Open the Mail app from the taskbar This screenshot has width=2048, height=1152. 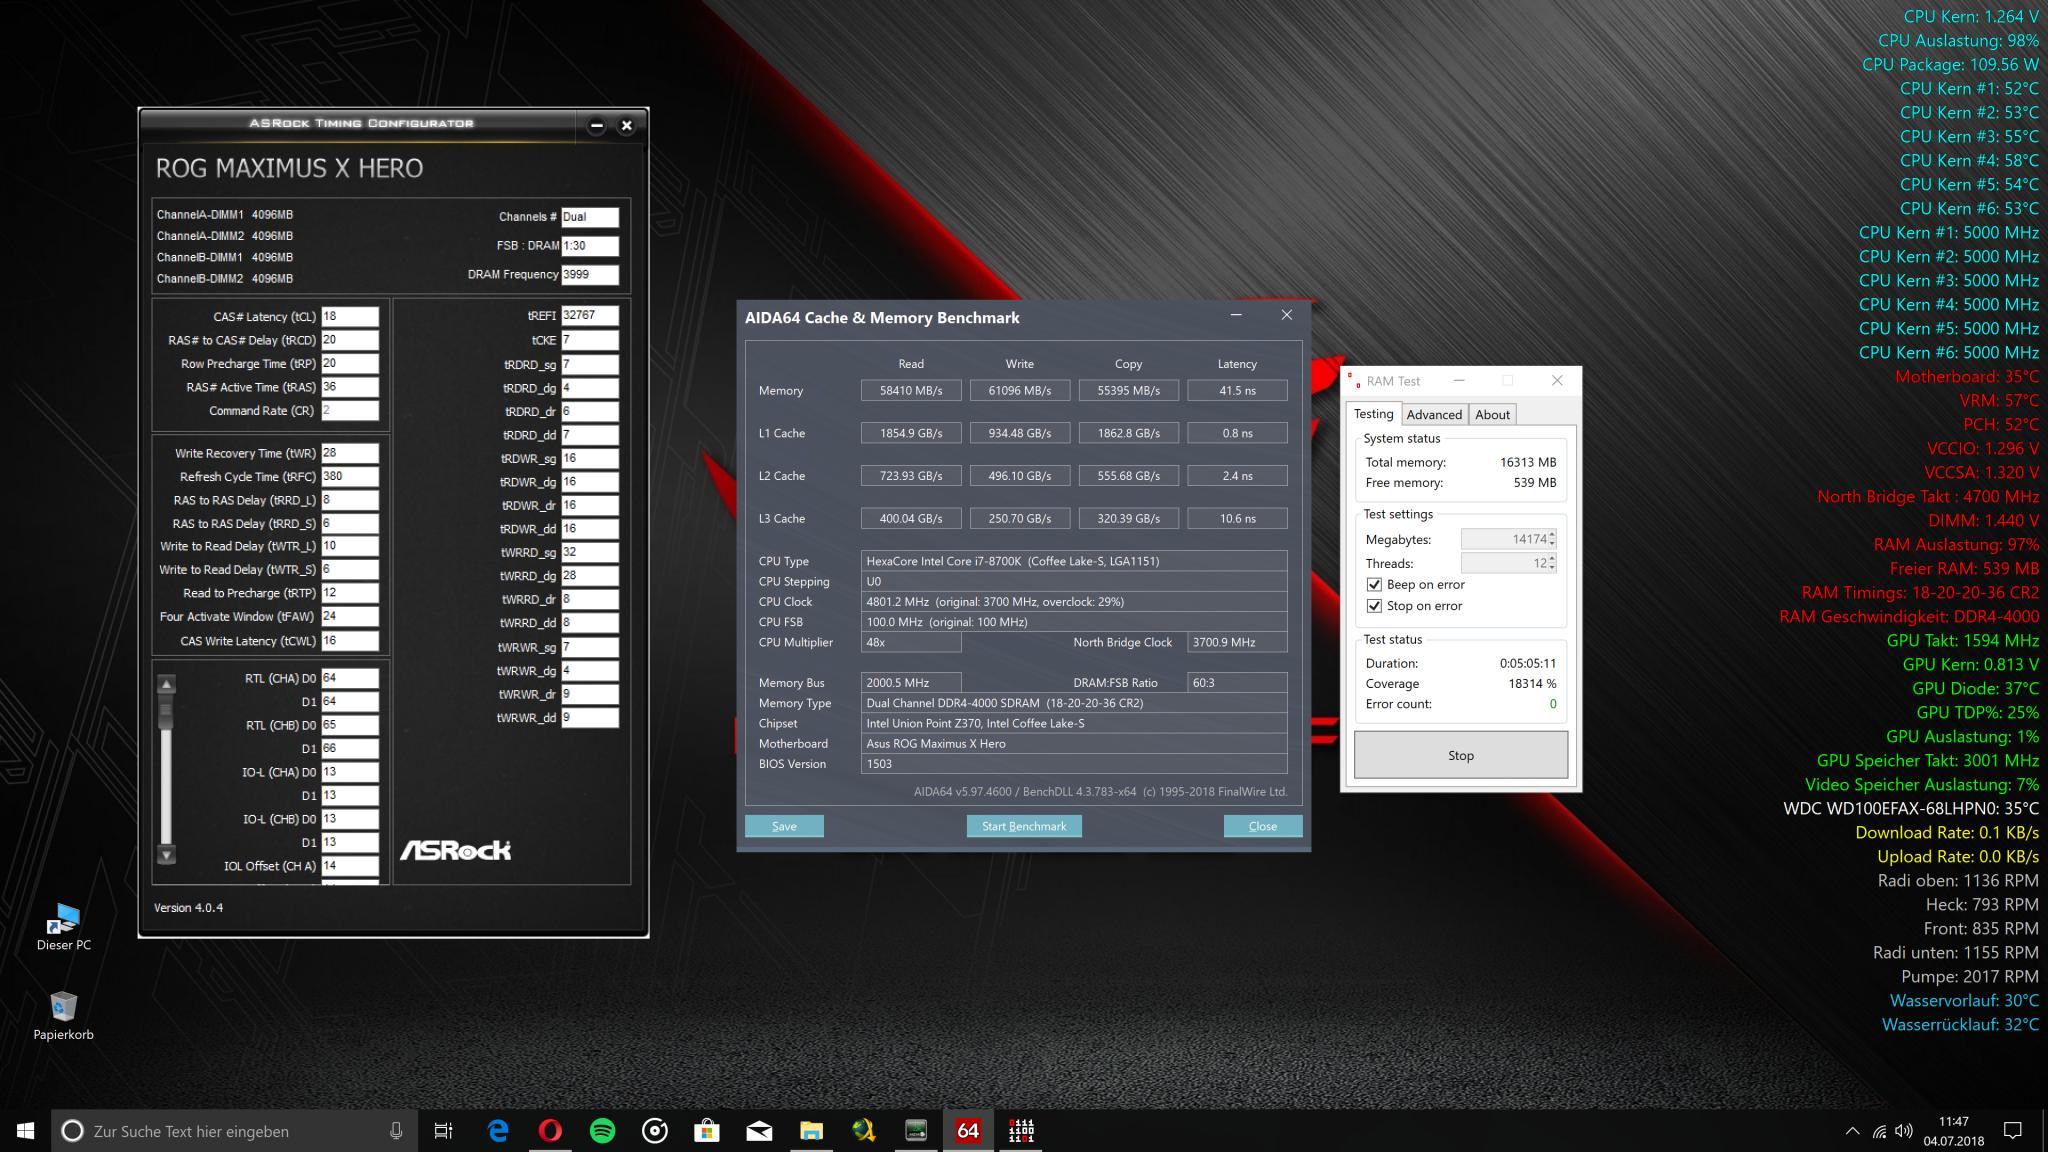759,1131
